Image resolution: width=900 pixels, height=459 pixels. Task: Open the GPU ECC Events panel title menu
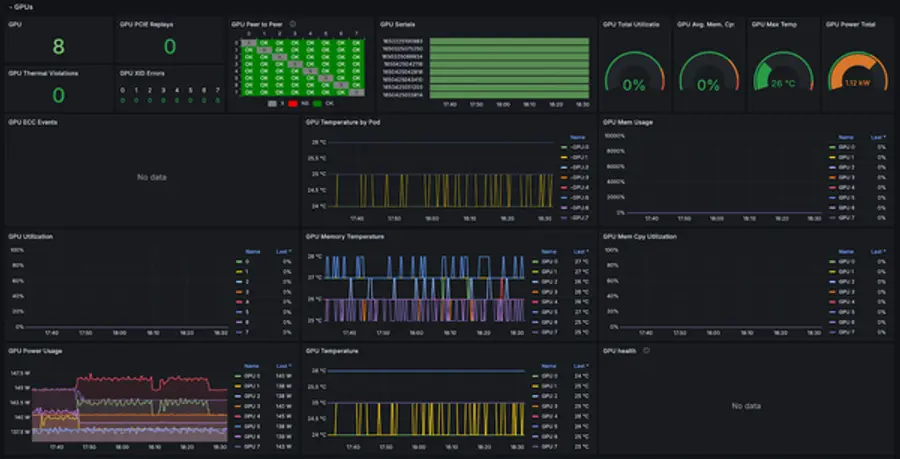[30, 122]
